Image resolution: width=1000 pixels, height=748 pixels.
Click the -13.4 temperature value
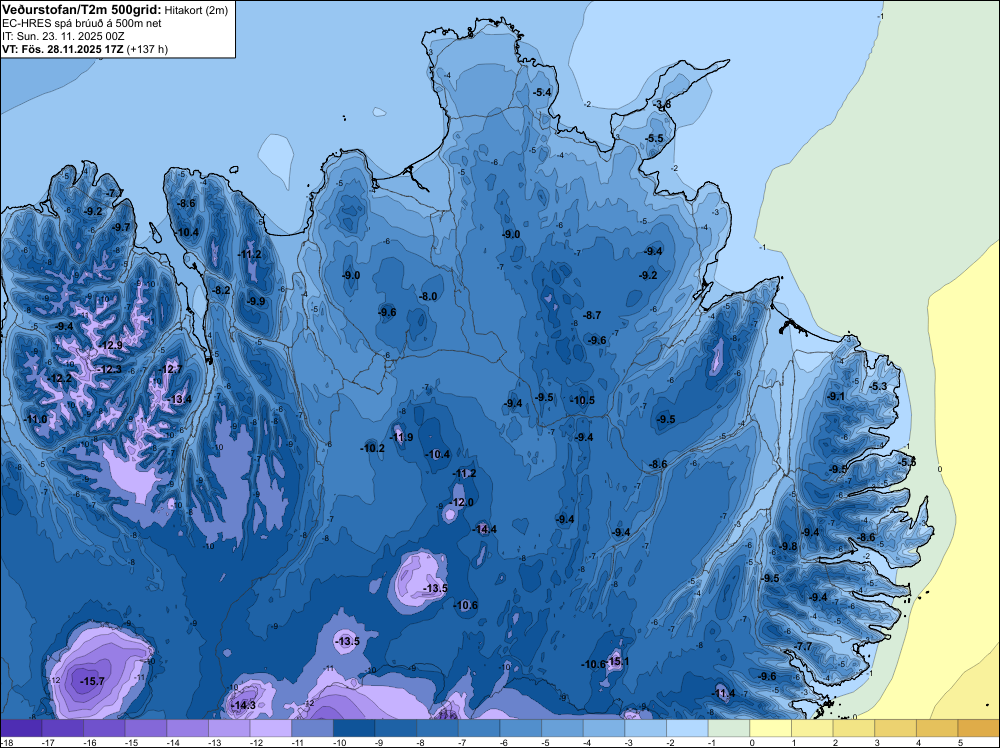click(x=180, y=400)
